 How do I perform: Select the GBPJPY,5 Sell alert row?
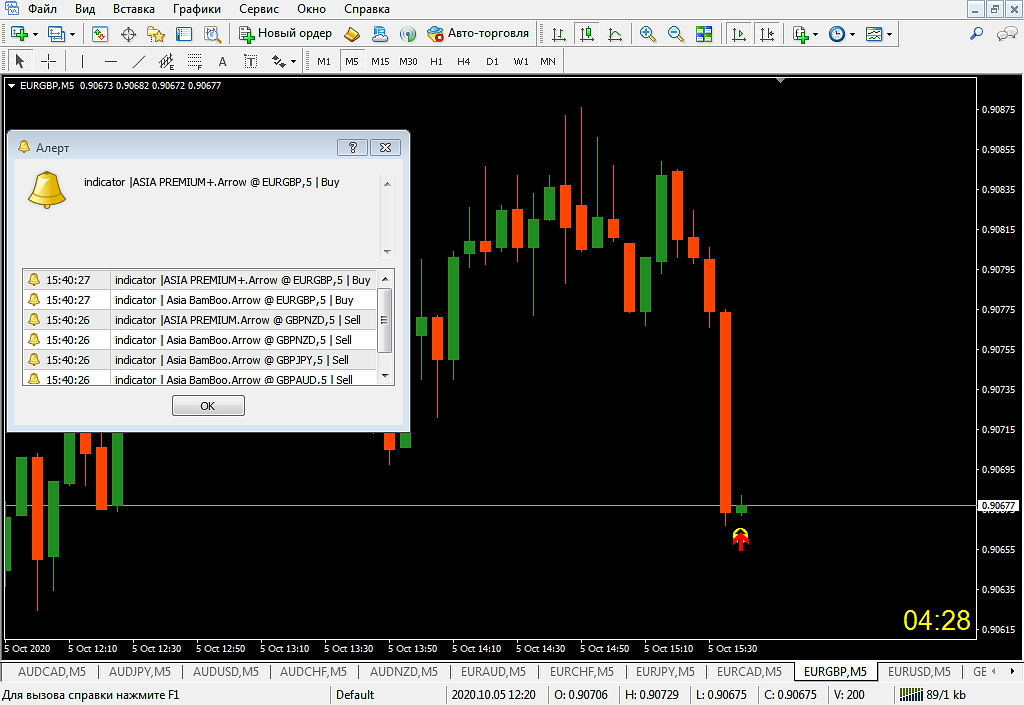(200, 360)
